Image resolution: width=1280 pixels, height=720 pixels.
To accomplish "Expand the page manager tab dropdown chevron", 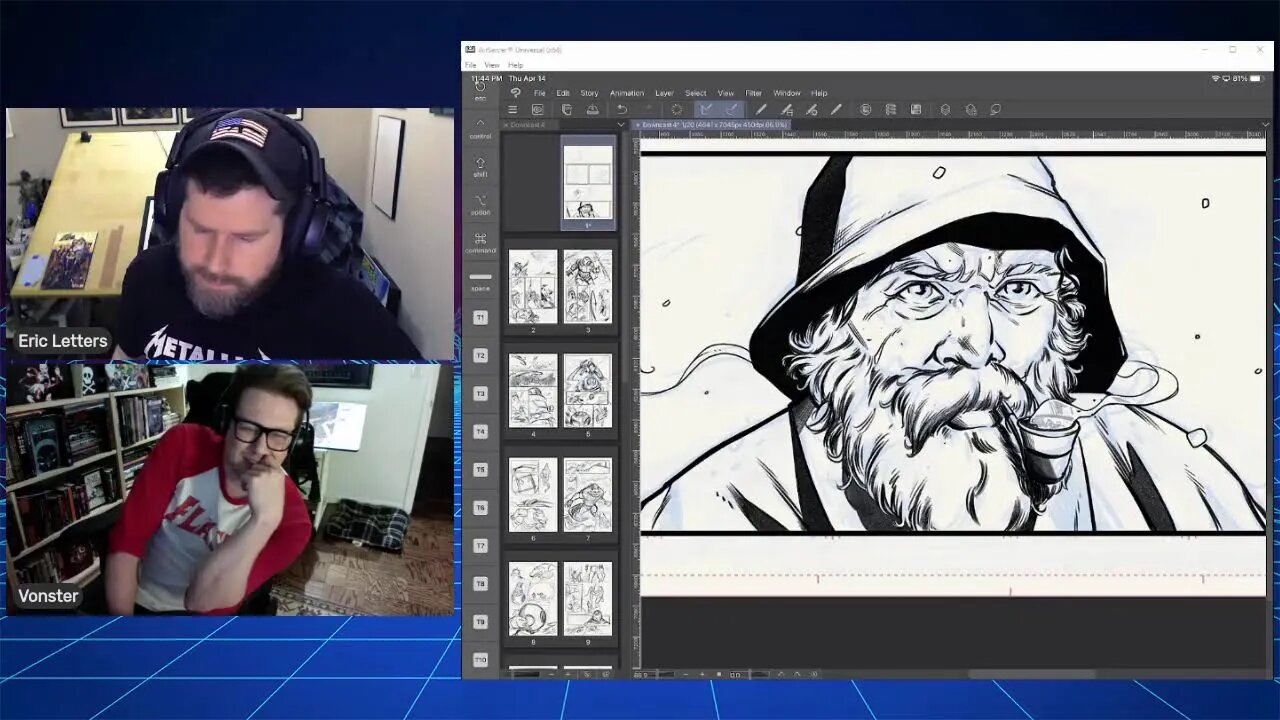I will (x=621, y=125).
